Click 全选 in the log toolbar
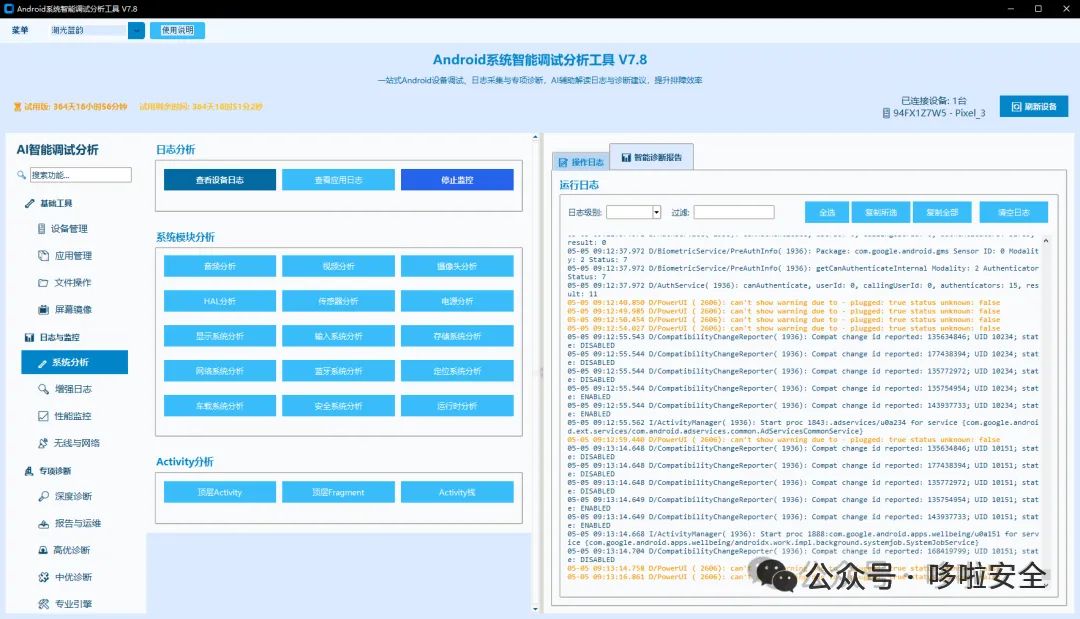 pyautogui.click(x=827, y=212)
